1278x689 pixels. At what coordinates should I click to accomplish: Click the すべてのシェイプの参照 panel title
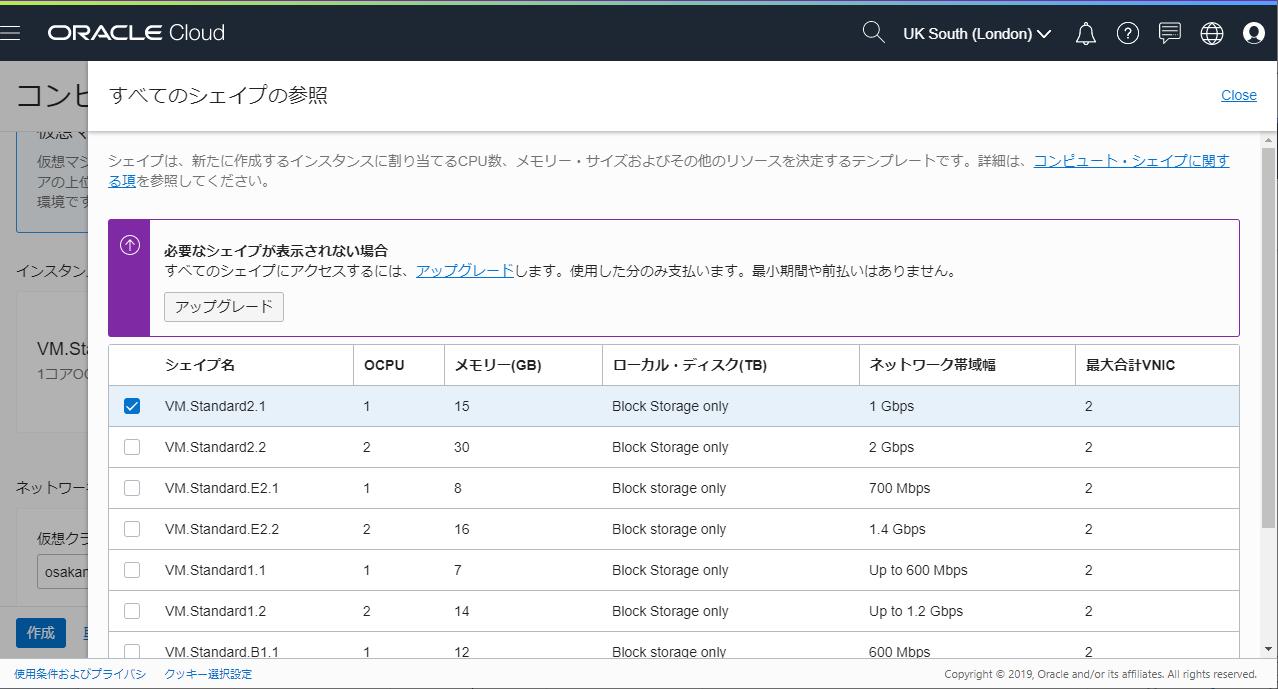coord(218,96)
